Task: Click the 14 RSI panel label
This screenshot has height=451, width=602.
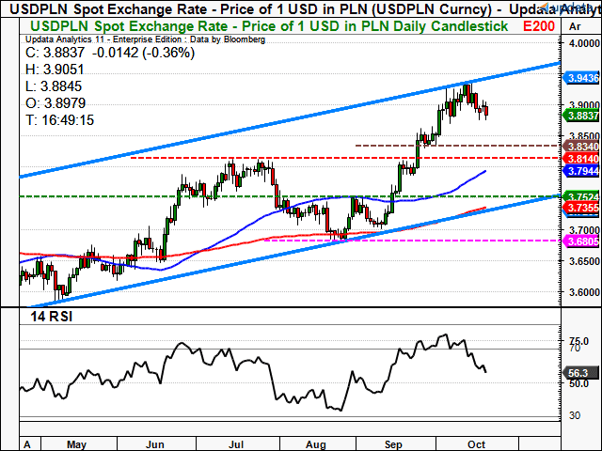Action: 51,317
